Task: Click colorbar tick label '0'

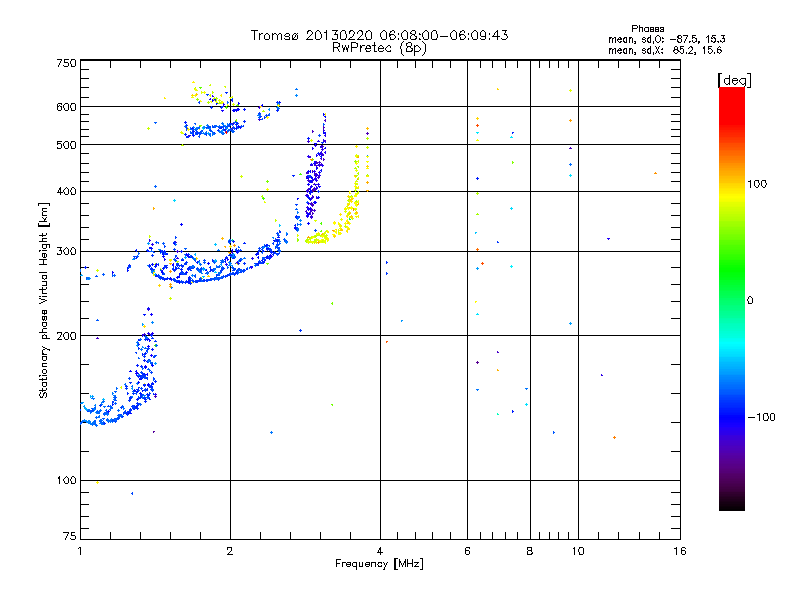Action: click(750, 300)
